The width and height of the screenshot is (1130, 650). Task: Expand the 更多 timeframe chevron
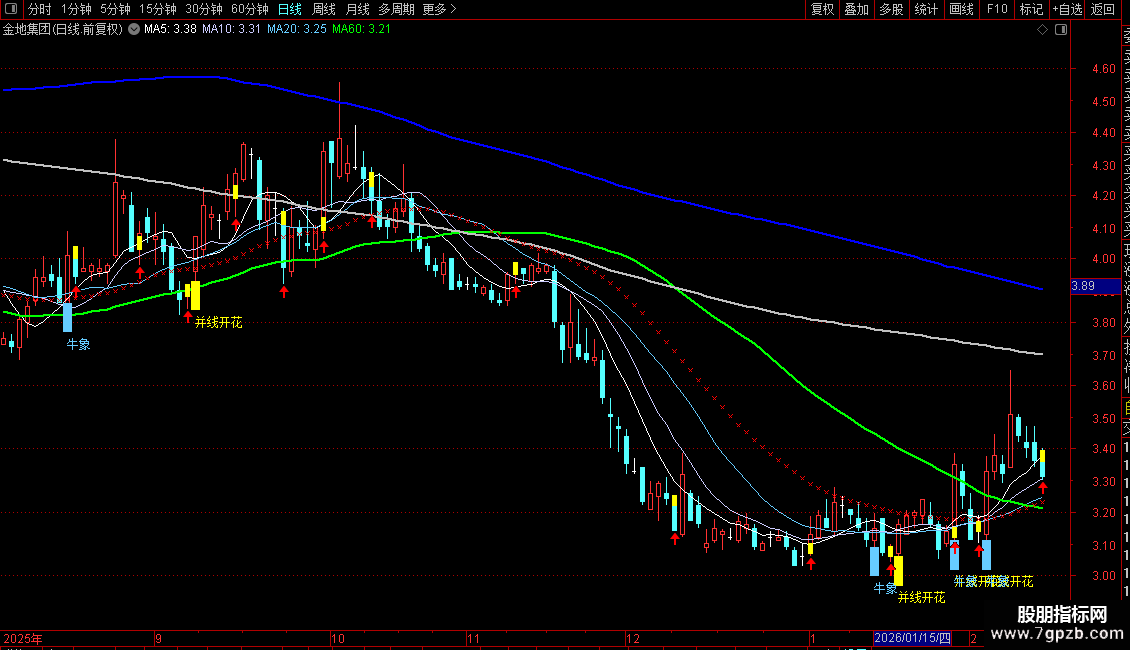(453, 9)
